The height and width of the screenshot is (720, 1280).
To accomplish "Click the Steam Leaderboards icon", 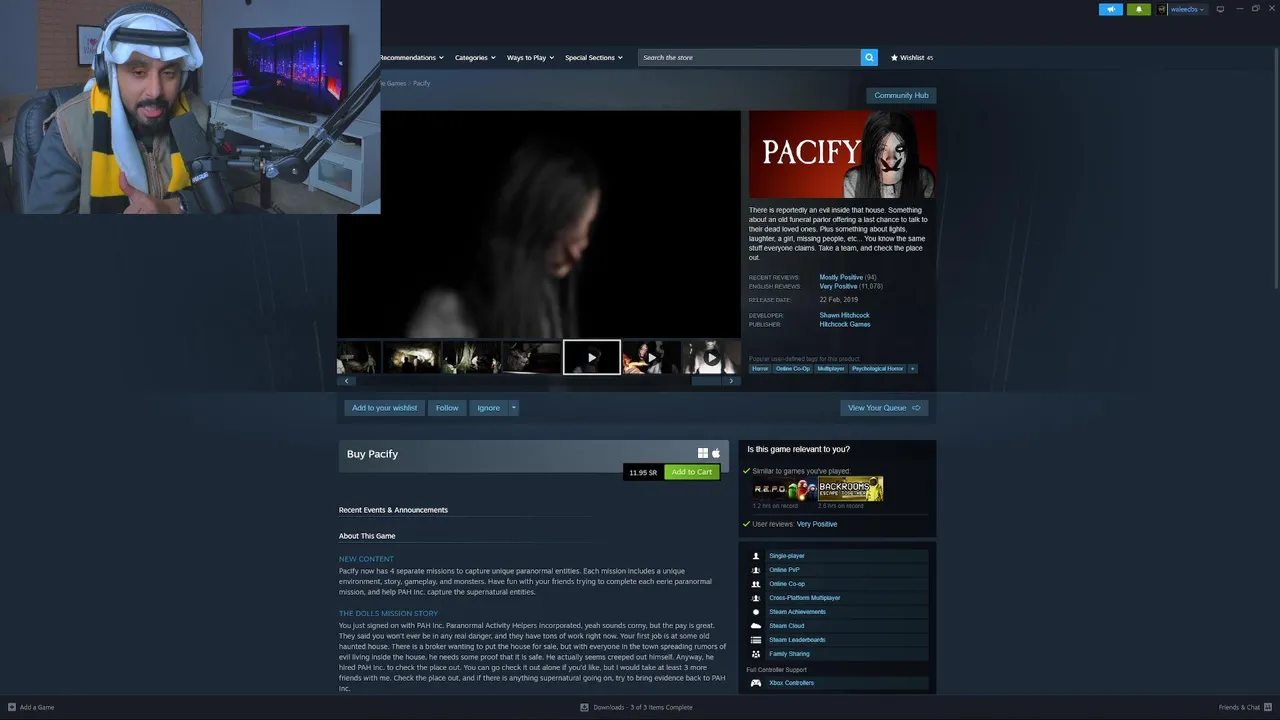I will (756, 640).
